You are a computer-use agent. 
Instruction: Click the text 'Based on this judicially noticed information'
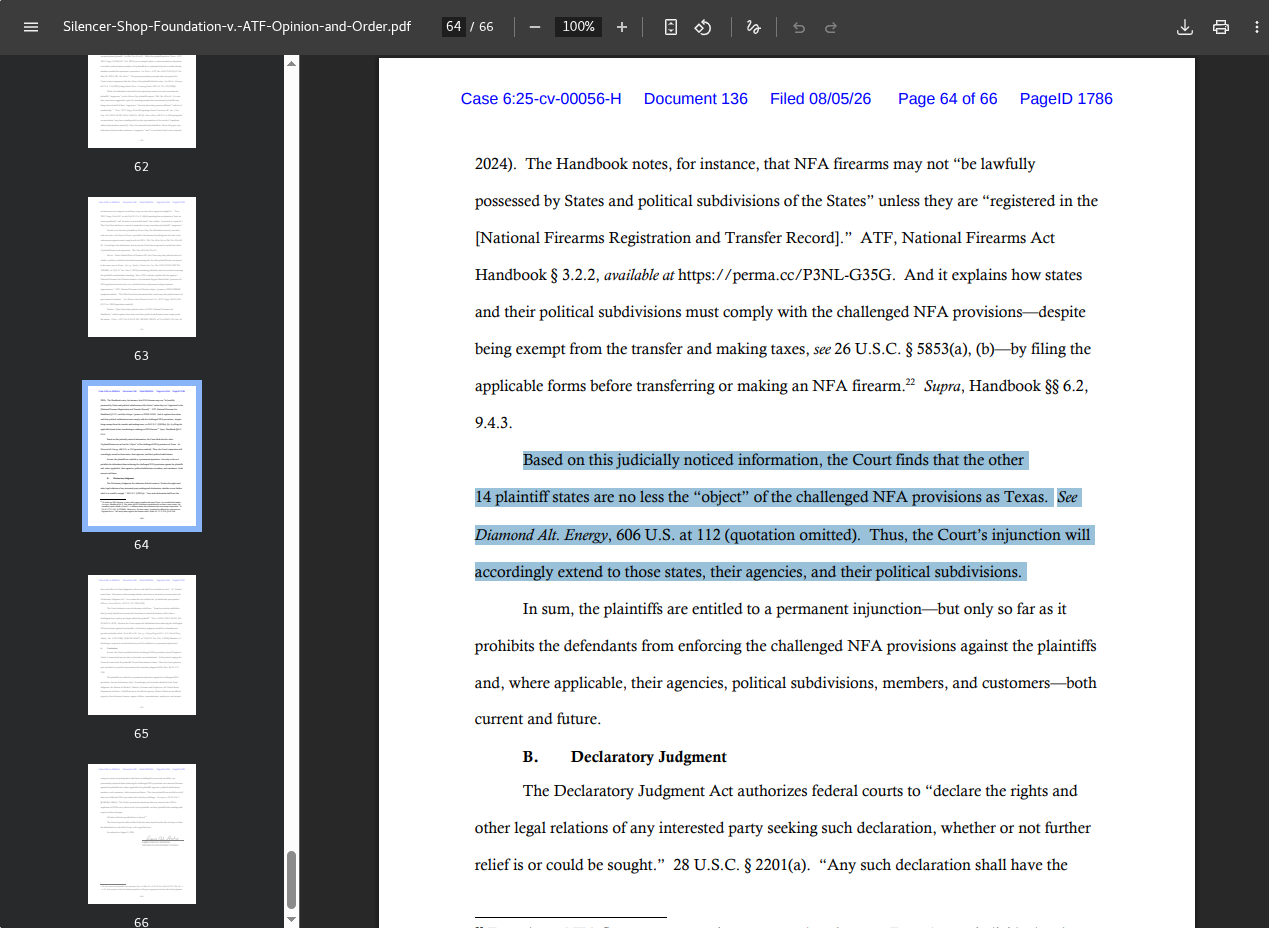(670, 460)
